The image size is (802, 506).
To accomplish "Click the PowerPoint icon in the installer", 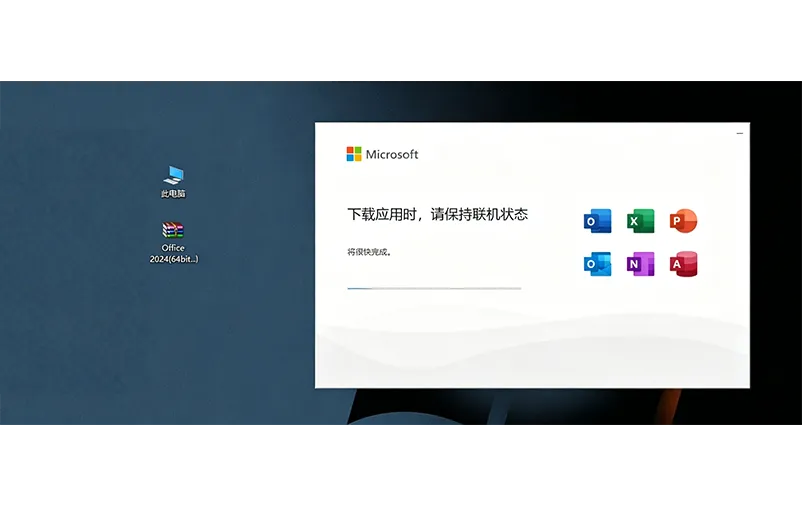I will (x=683, y=221).
